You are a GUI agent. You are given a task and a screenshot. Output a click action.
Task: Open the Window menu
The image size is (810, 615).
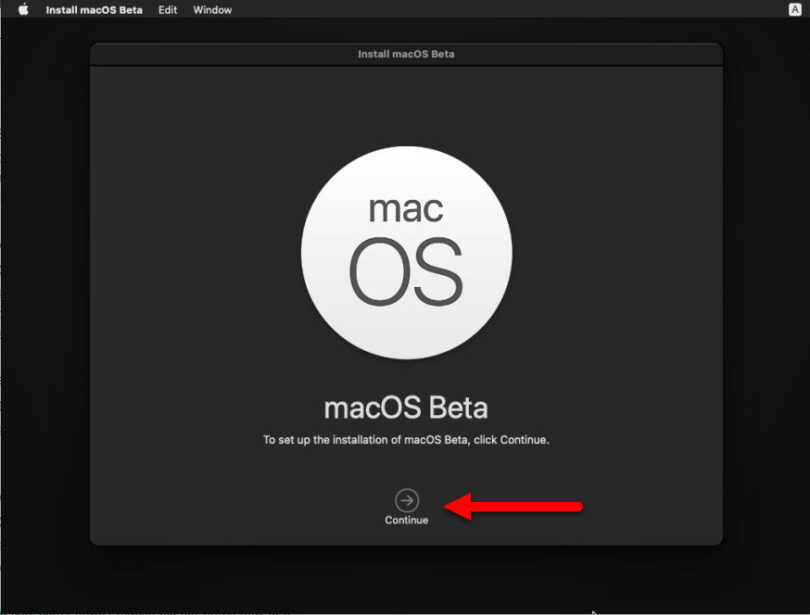[x=212, y=10]
